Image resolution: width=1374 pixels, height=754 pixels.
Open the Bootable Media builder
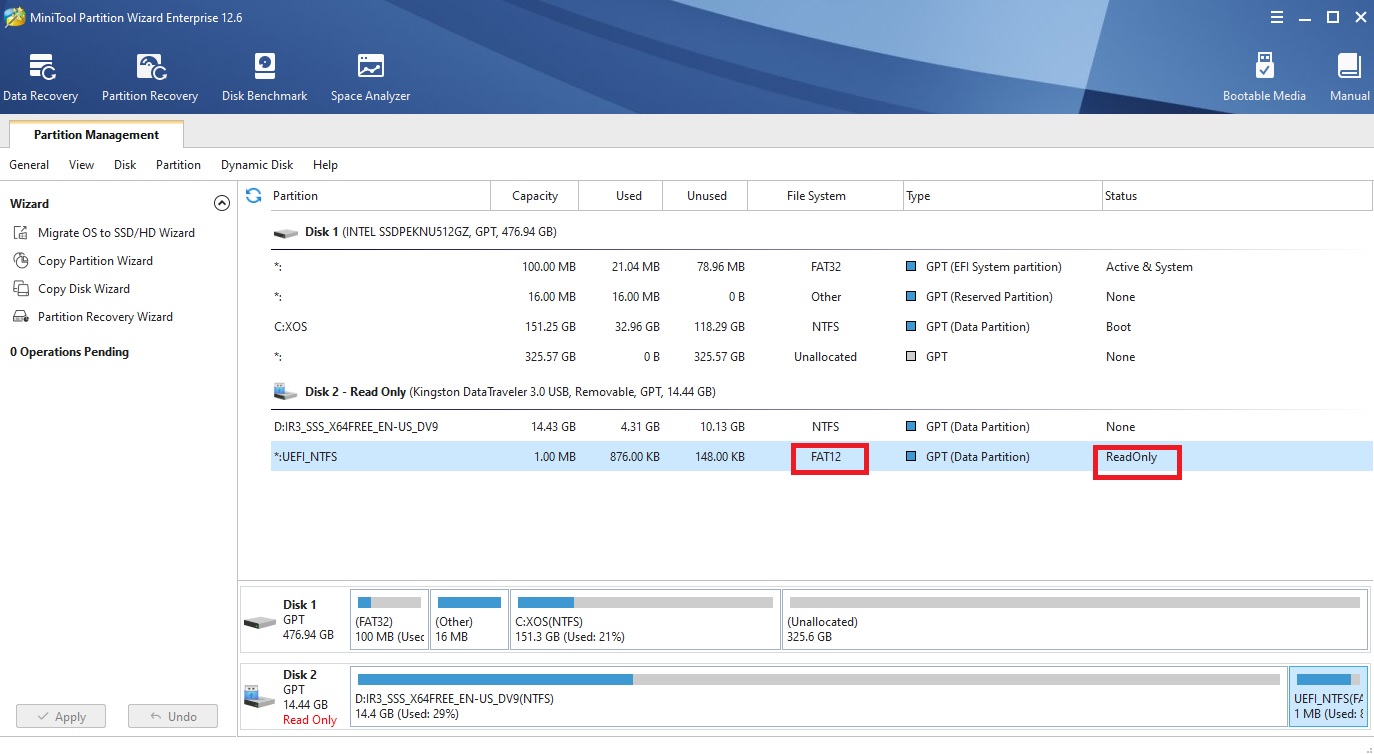(x=1264, y=77)
